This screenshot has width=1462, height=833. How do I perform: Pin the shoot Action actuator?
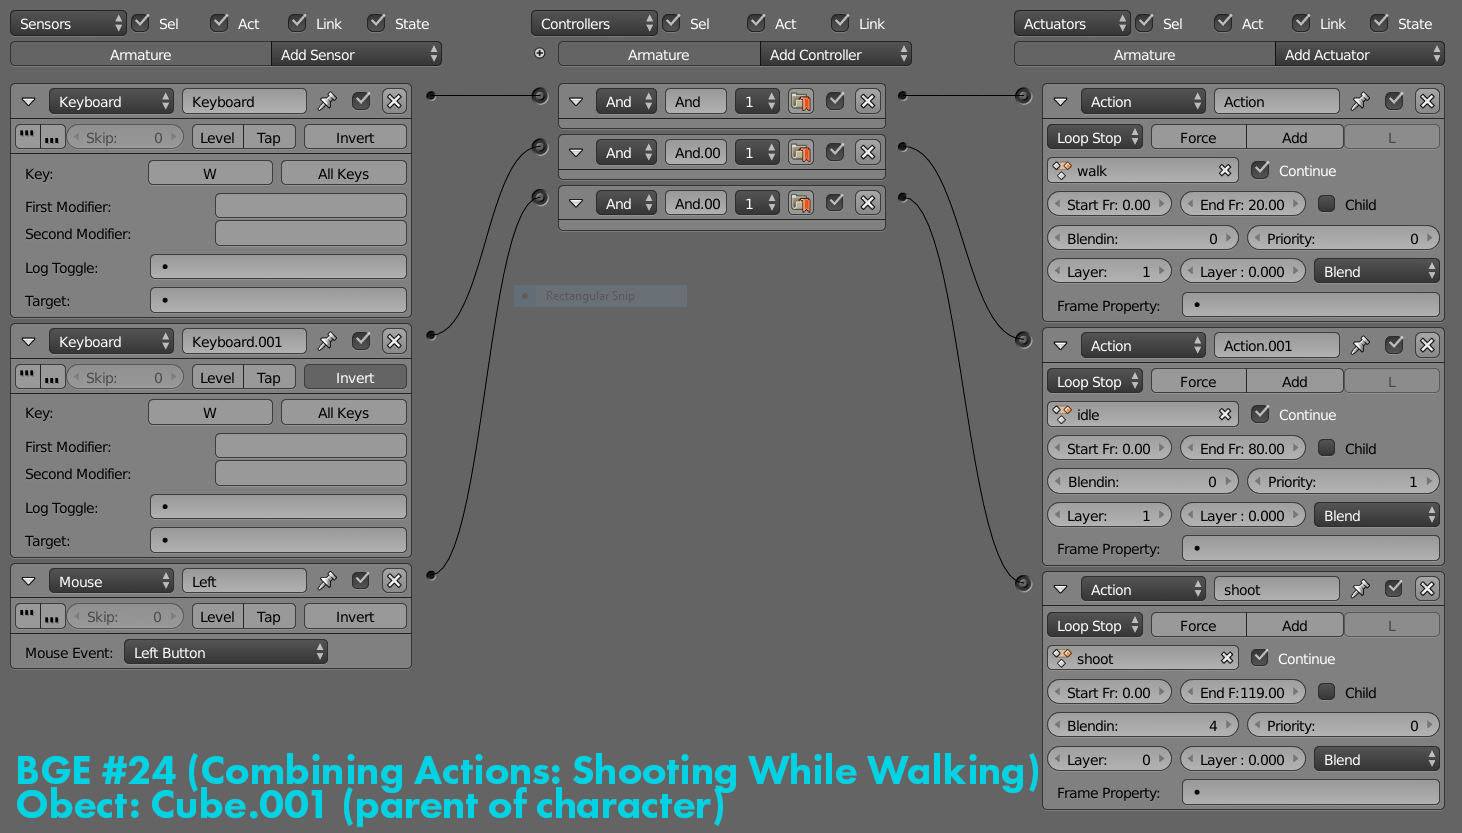point(1360,589)
